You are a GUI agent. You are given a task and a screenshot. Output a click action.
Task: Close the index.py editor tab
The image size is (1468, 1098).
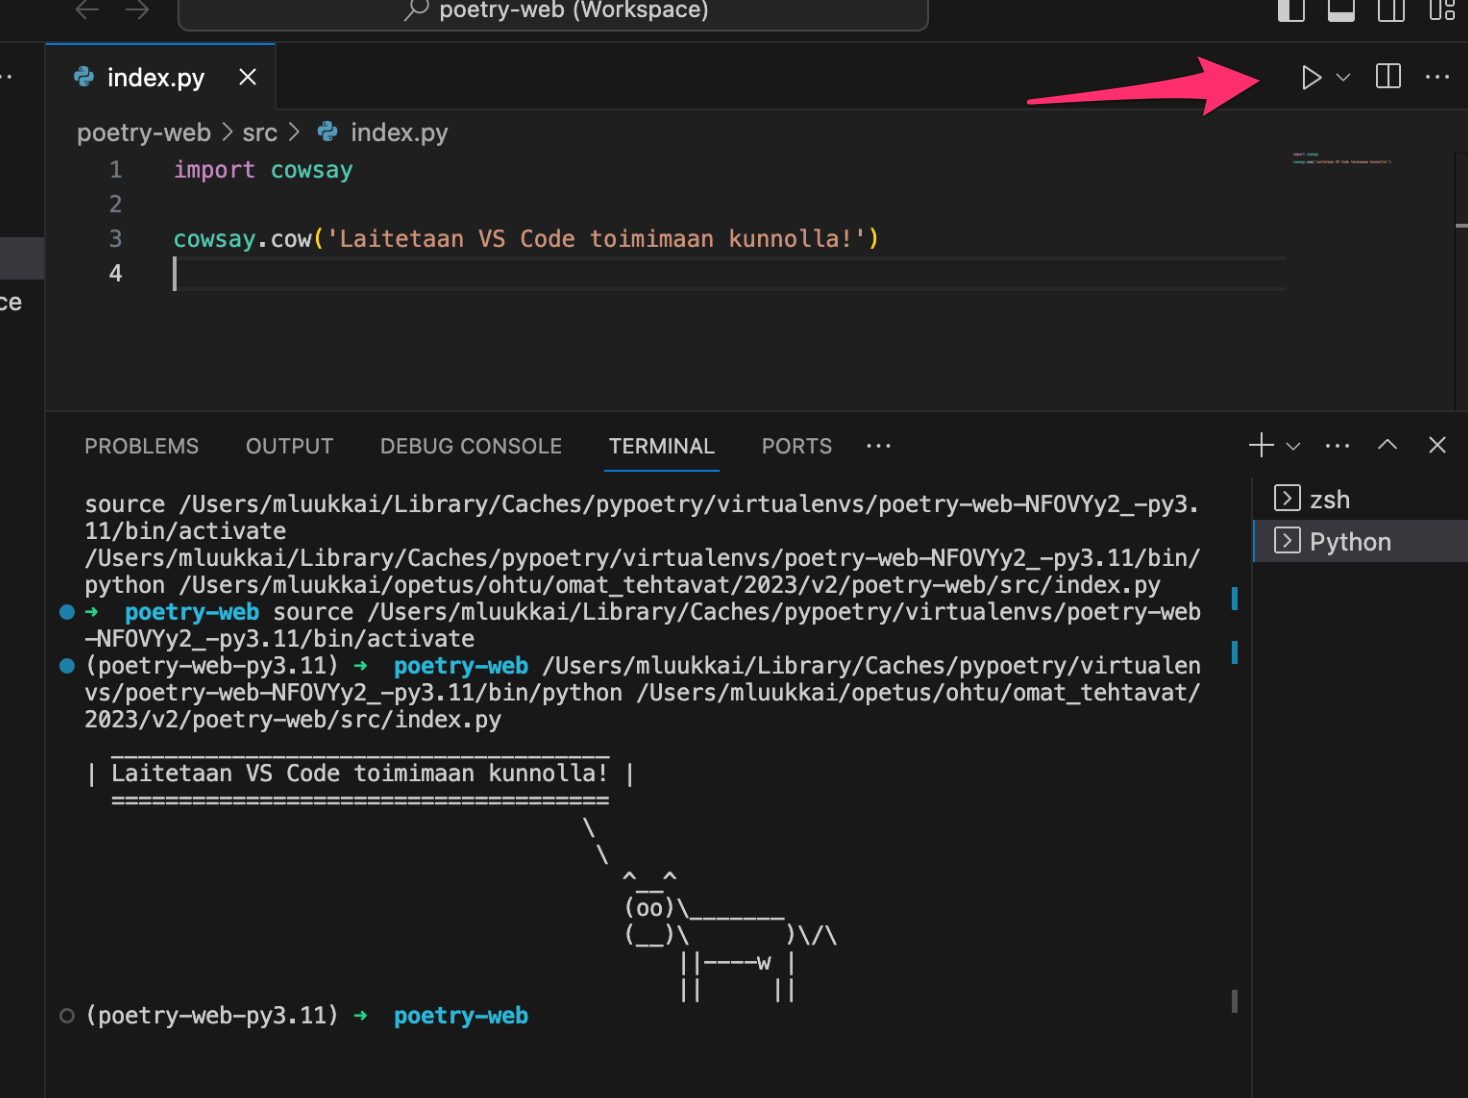coord(248,77)
